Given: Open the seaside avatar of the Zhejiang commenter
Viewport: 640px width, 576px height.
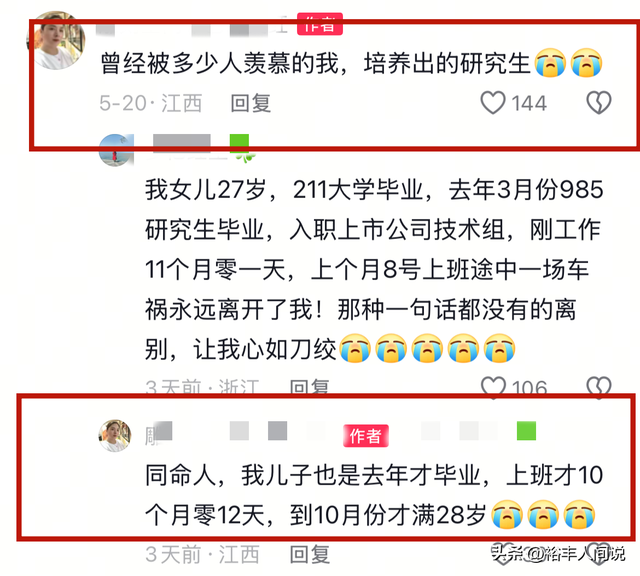Looking at the screenshot, I should pos(116,150).
